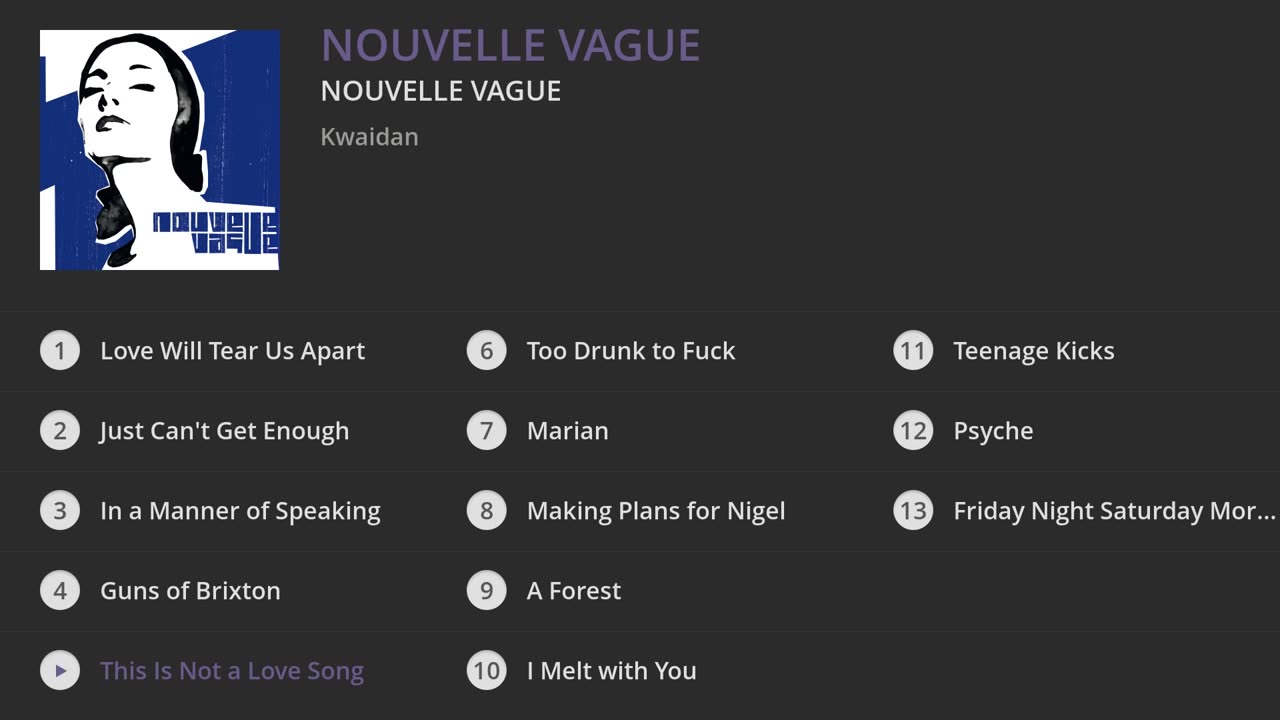Open the NOUVELLE VAGUE artist name below the title
1280x720 pixels.
(x=441, y=91)
